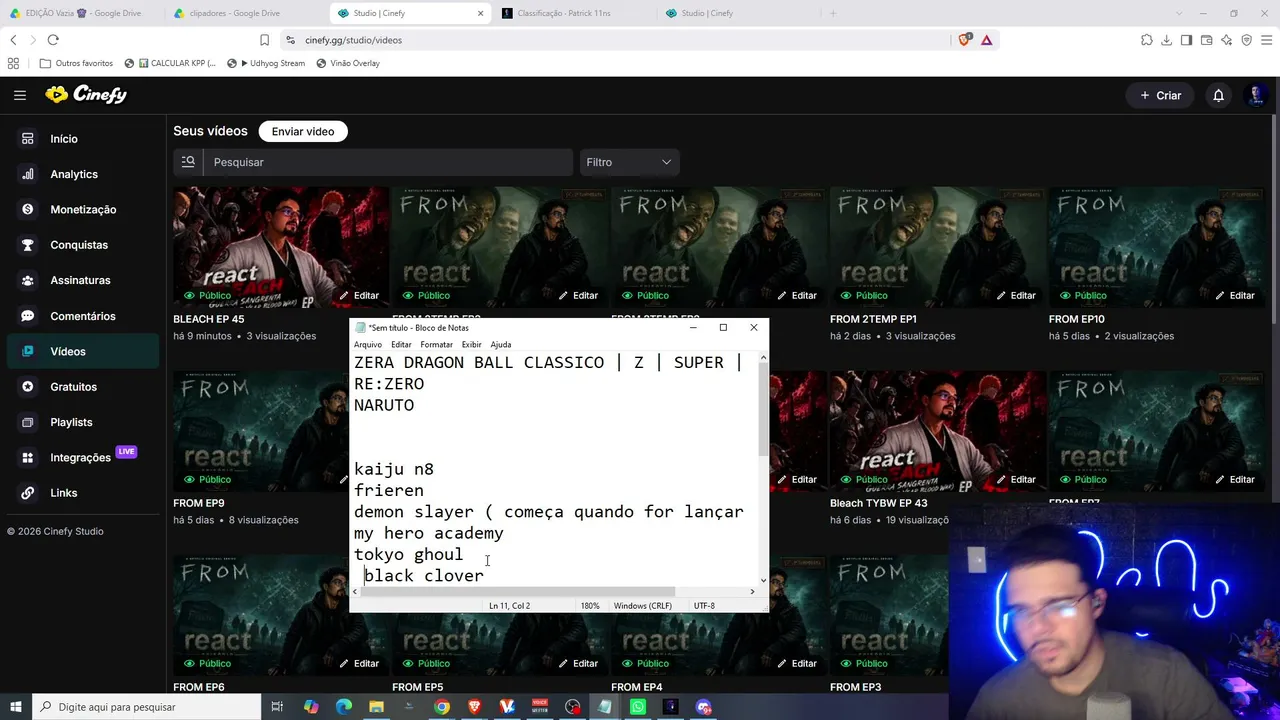The height and width of the screenshot is (720, 1280).
Task: Open Task View on the taskbar
Action: [x=277, y=707]
